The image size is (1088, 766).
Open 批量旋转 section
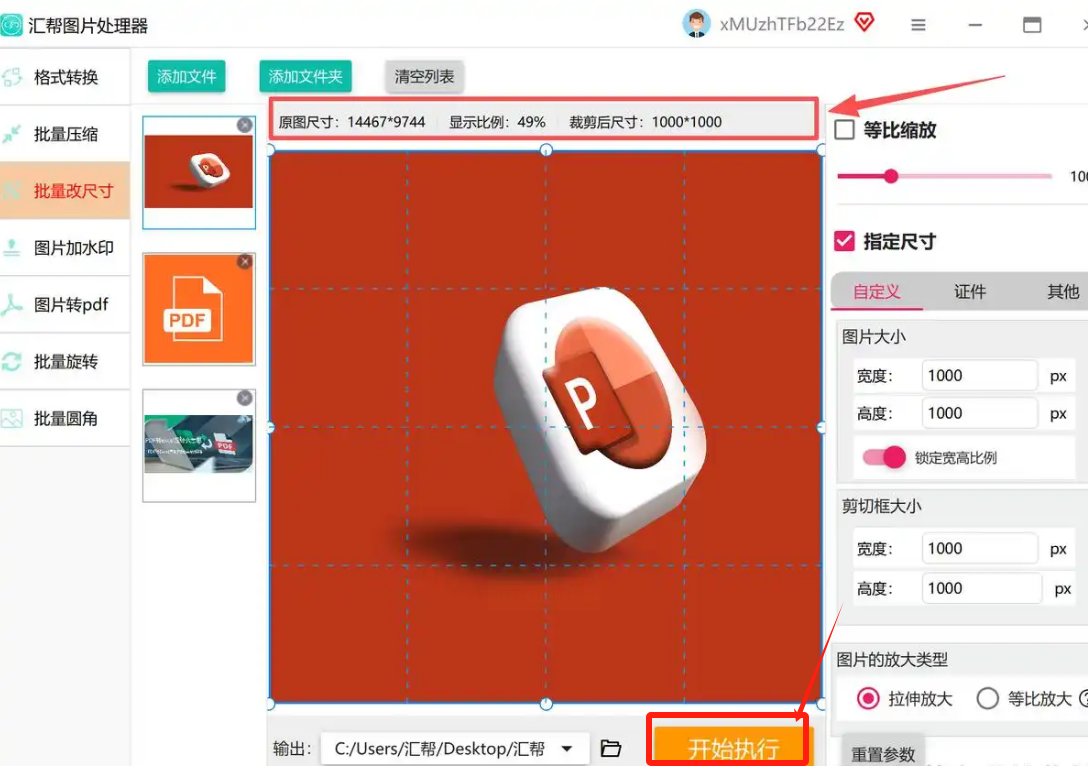click(x=65, y=361)
